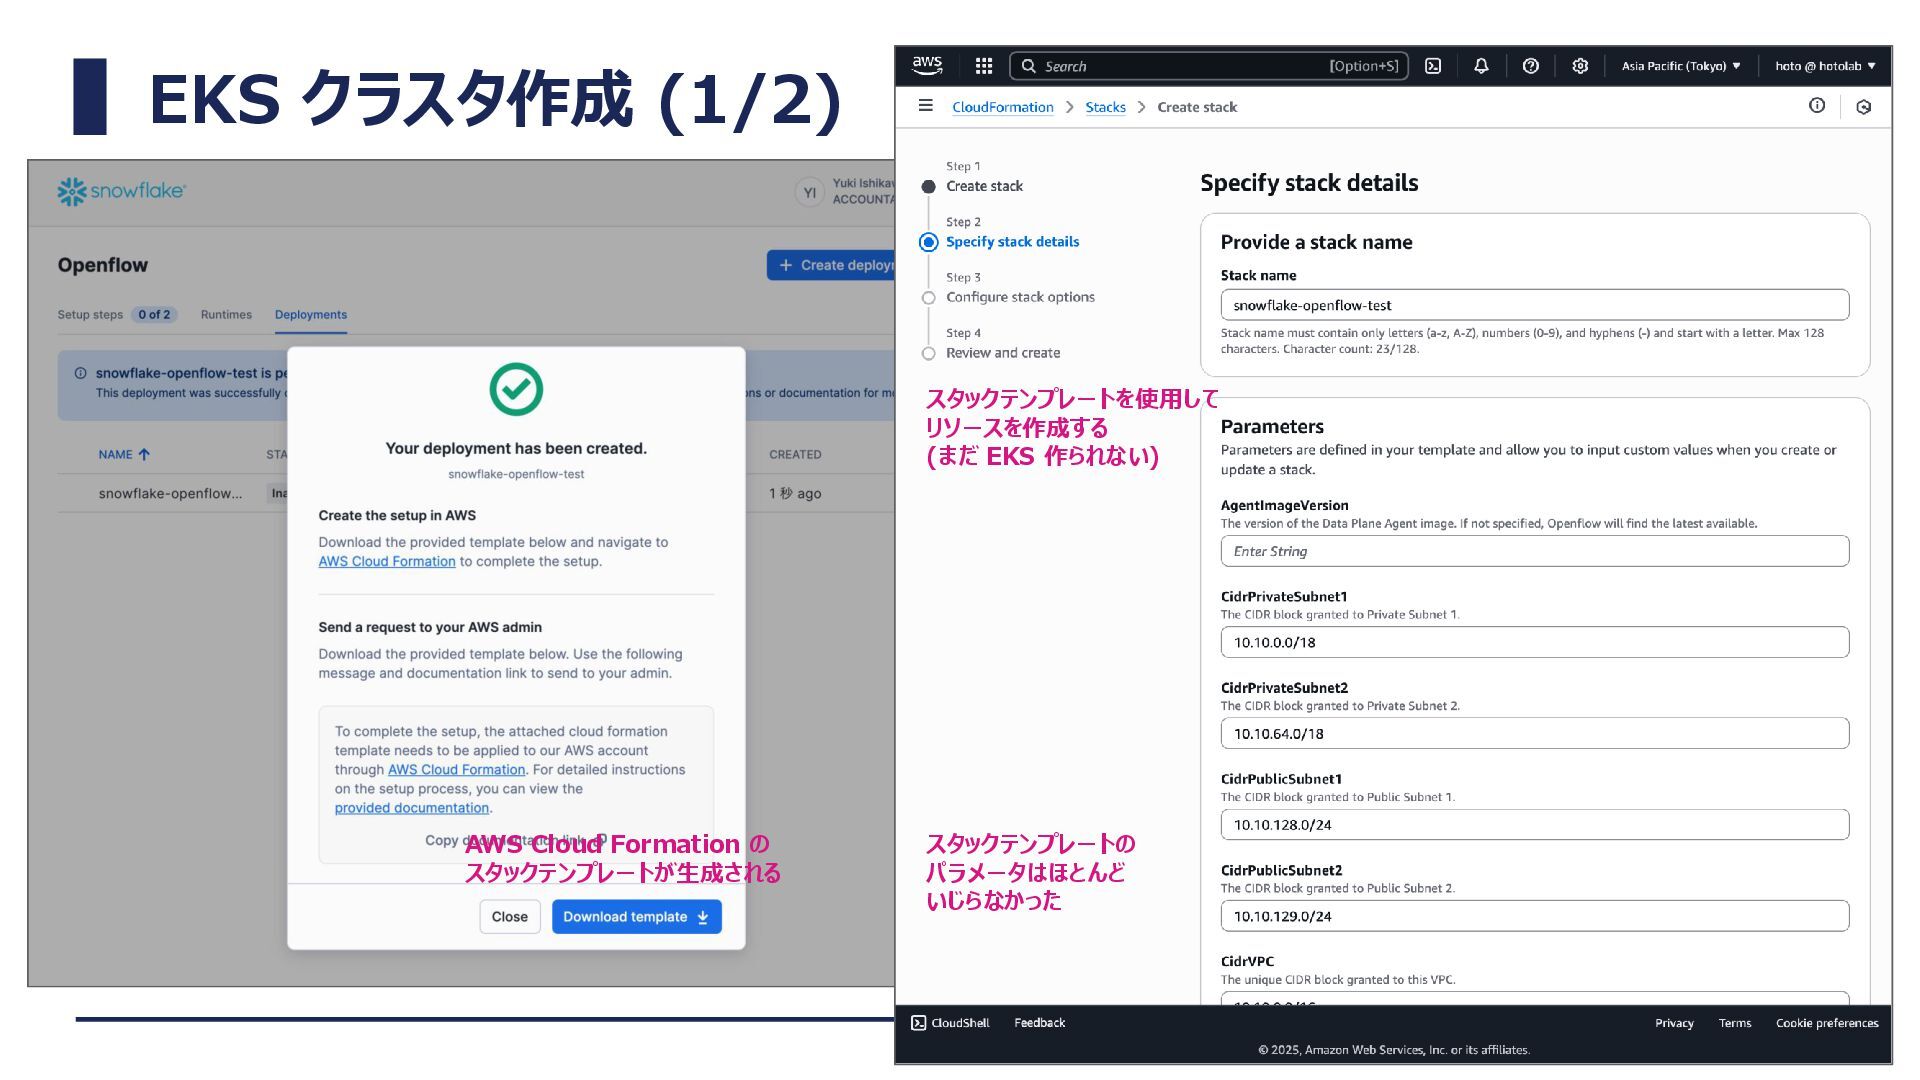Open the Deployments tab
This screenshot has height=1080, width=1920.
pyautogui.click(x=311, y=314)
